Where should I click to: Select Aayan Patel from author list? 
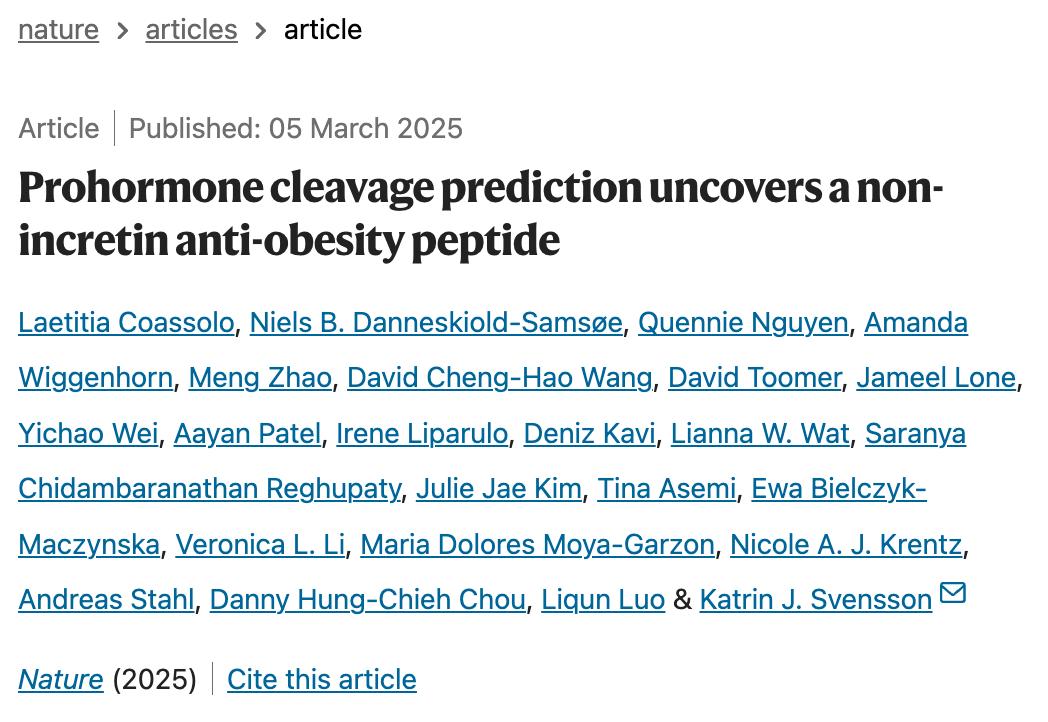[247, 434]
